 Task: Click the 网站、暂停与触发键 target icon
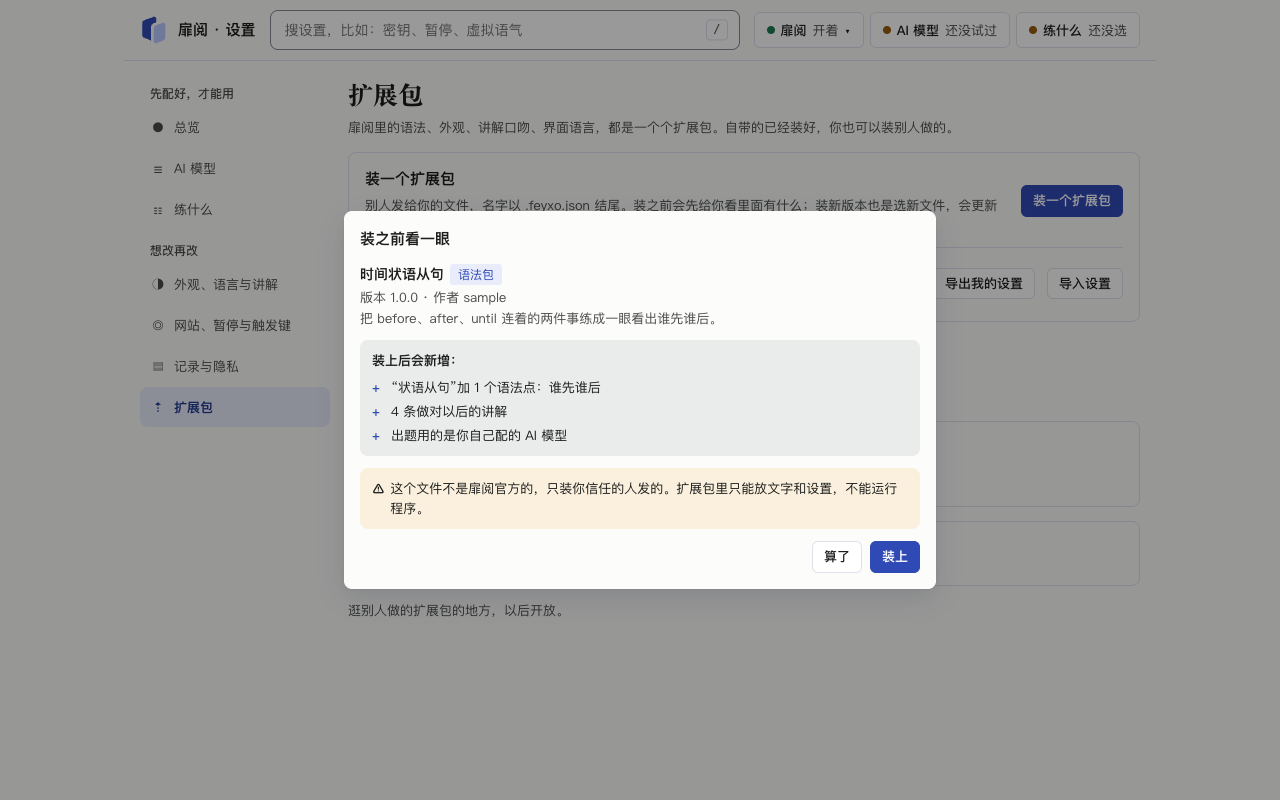coord(158,325)
